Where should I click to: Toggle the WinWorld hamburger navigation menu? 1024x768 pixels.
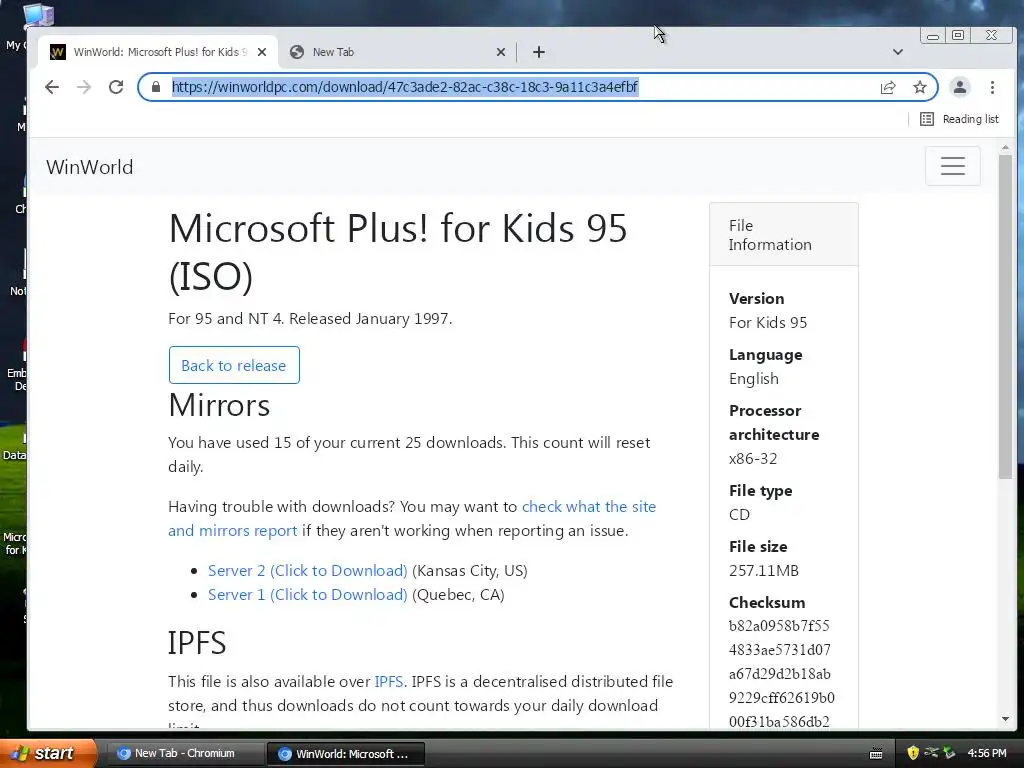(x=953, y=166)
